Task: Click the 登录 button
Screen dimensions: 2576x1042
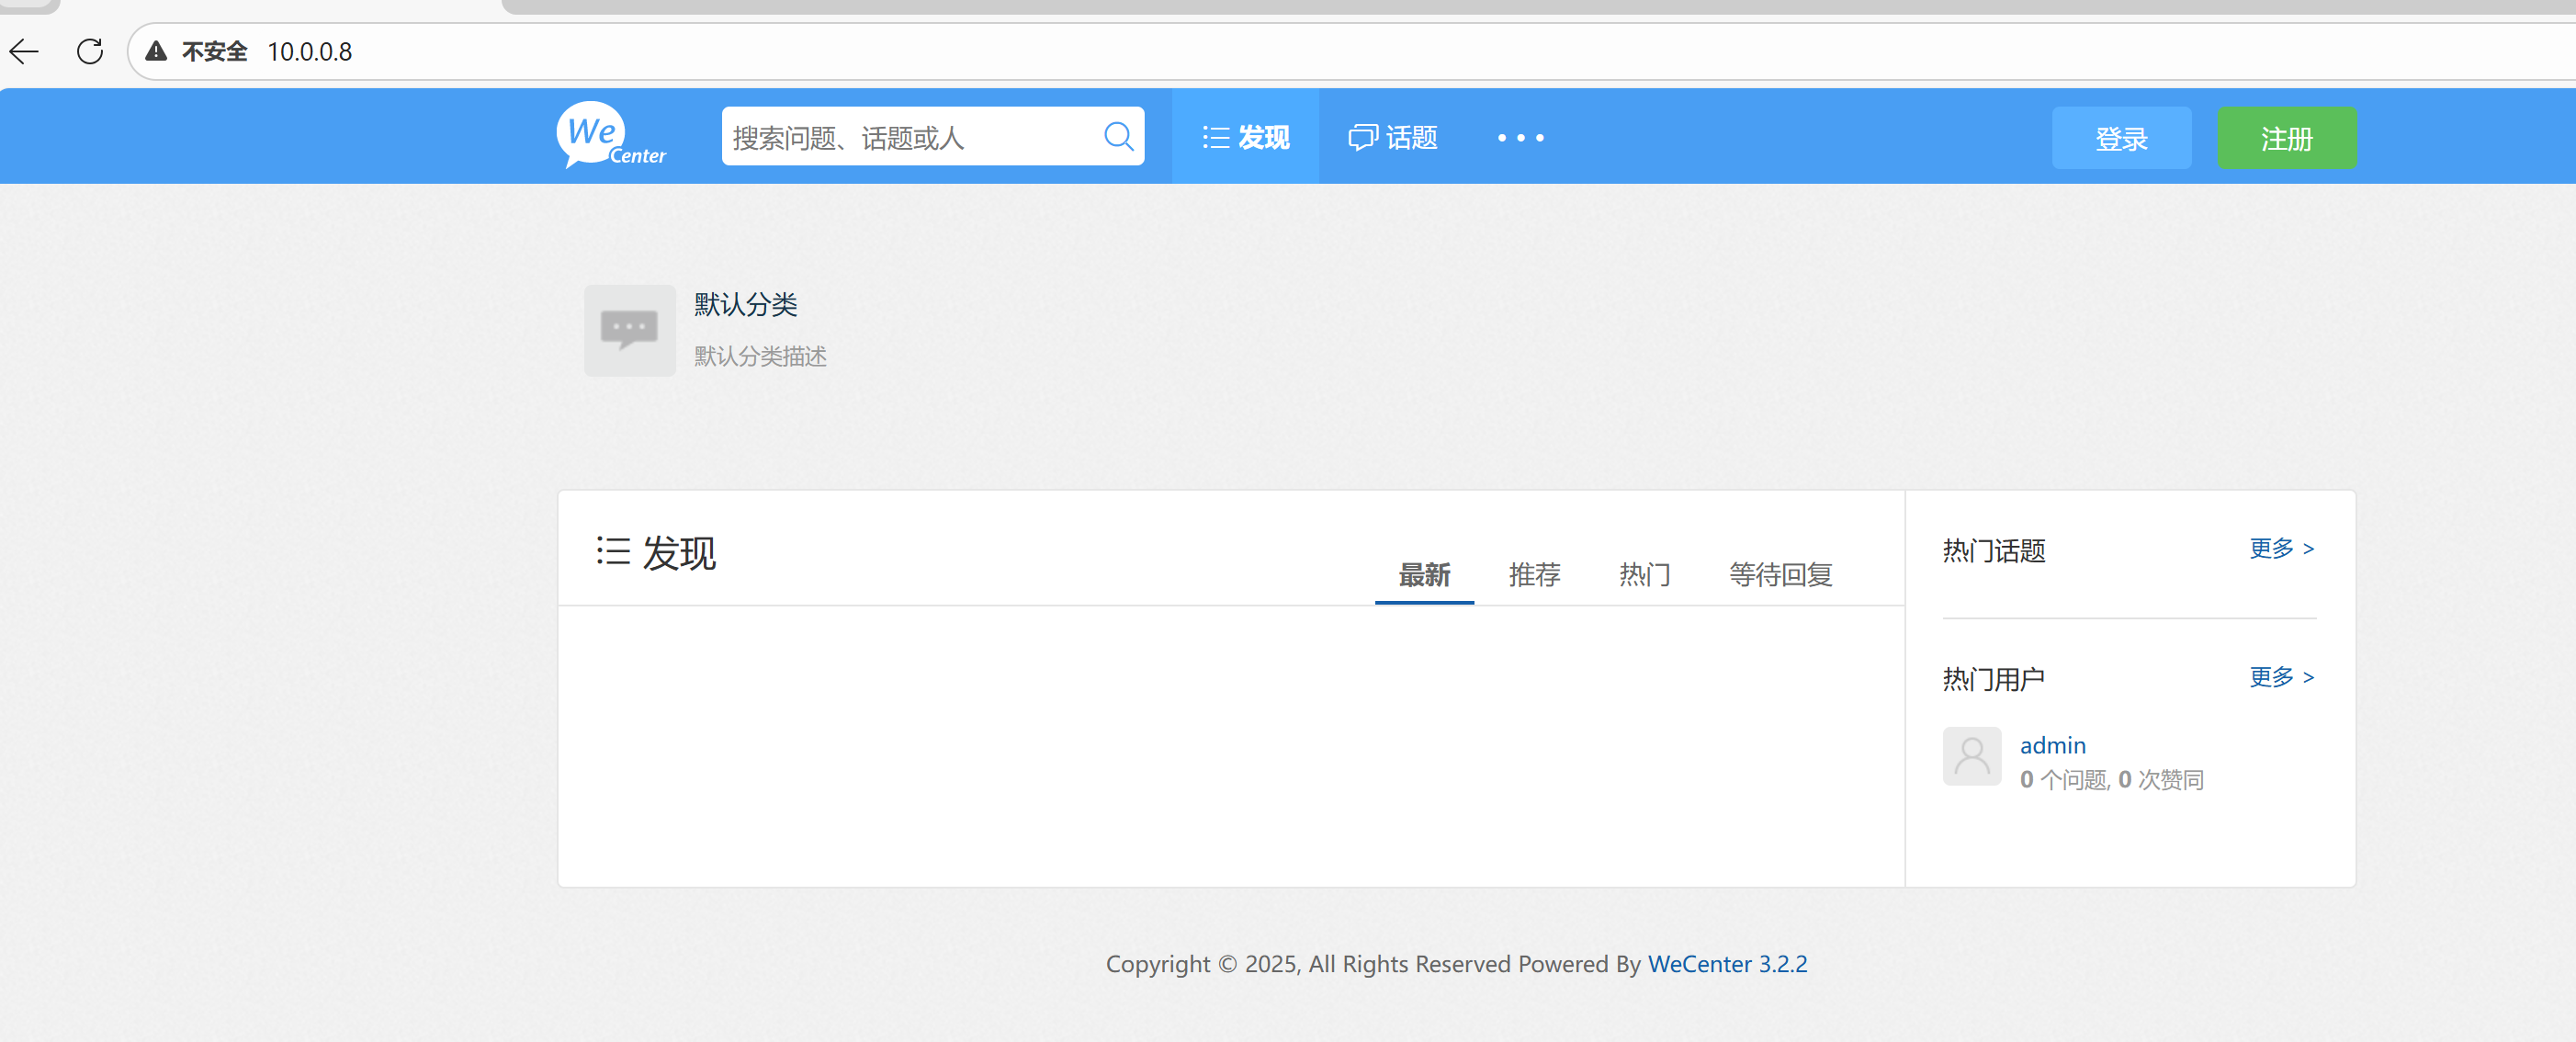Action: pyautogui.click(x=2121, y=138)
